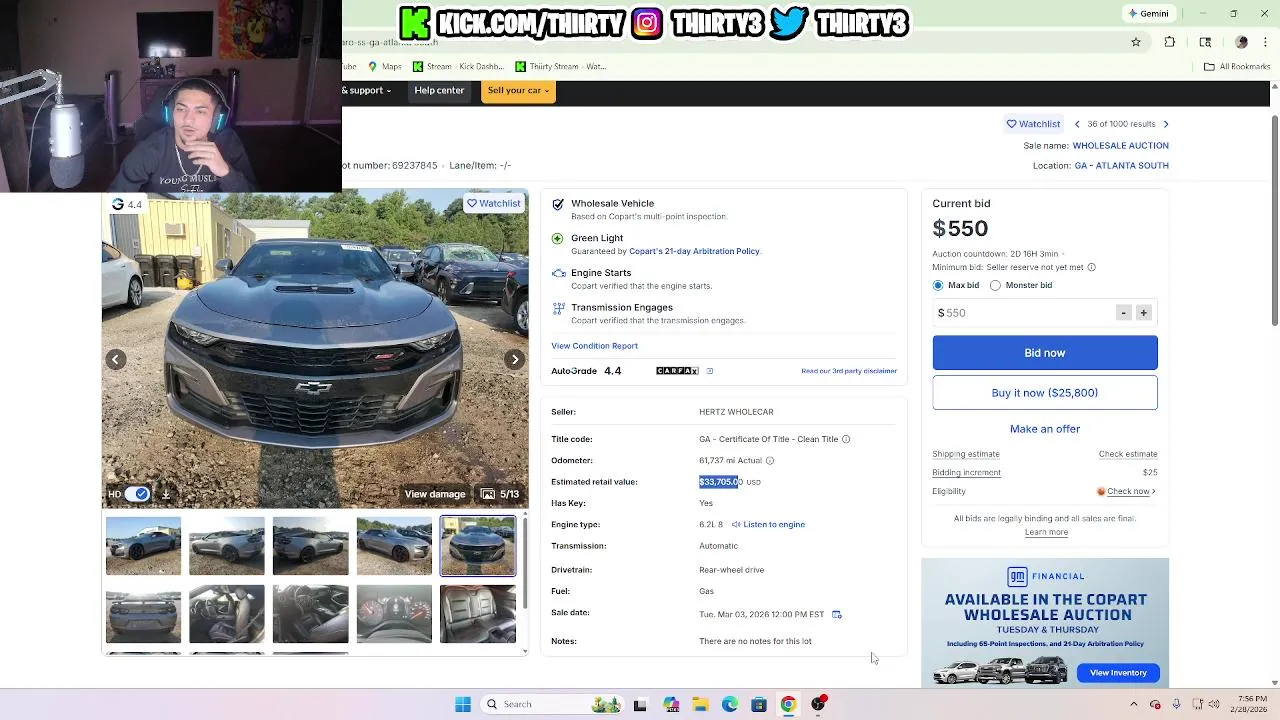Open the WHOLESALE AUCTION sale name link
1280x720 pixels.
pyautogui.click(x=1120, y=146)
